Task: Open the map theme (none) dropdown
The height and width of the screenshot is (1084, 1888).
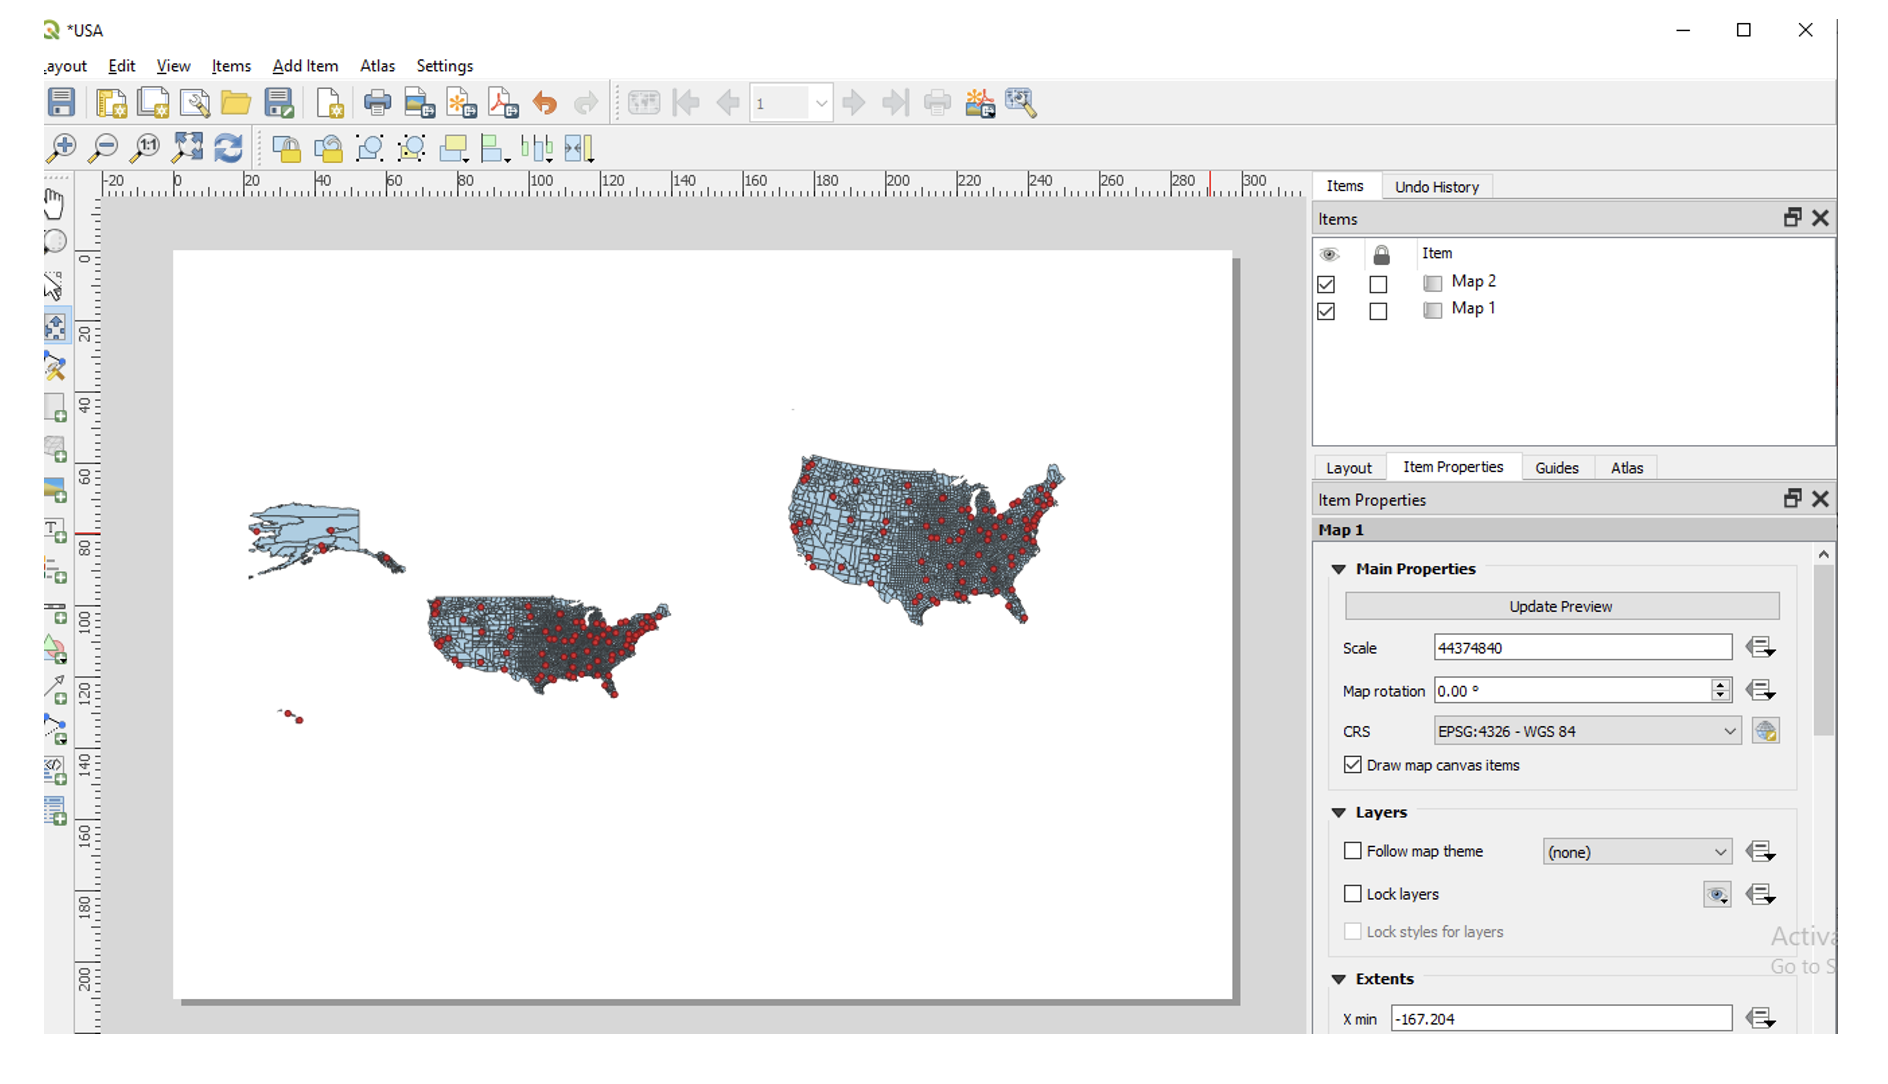Action: click(x=1637, y=852)
